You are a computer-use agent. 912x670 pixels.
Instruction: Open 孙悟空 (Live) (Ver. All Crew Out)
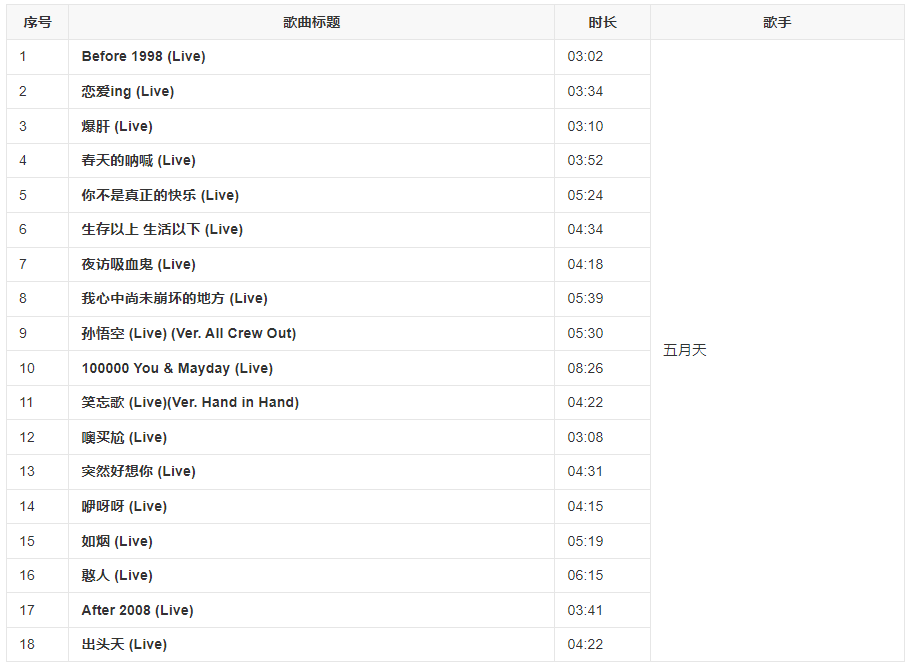188,333
